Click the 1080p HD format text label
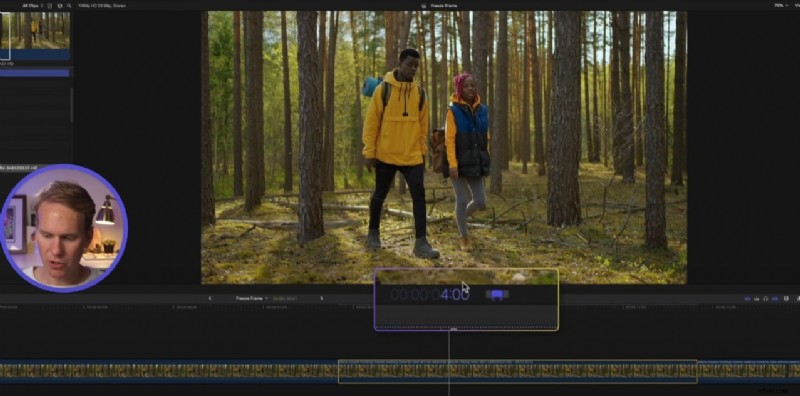 [x=101, y=6]
